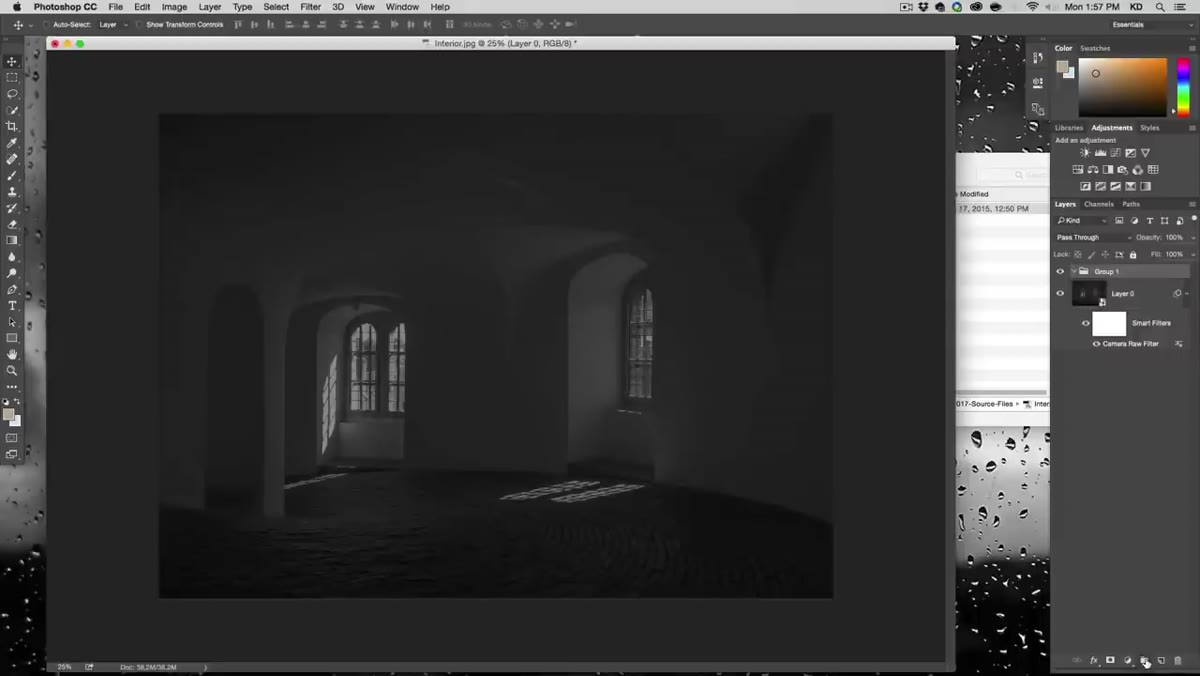Hide Layer 0 visibility
This screenshot has height=676, width=1200.
[x=1060, y=293]
